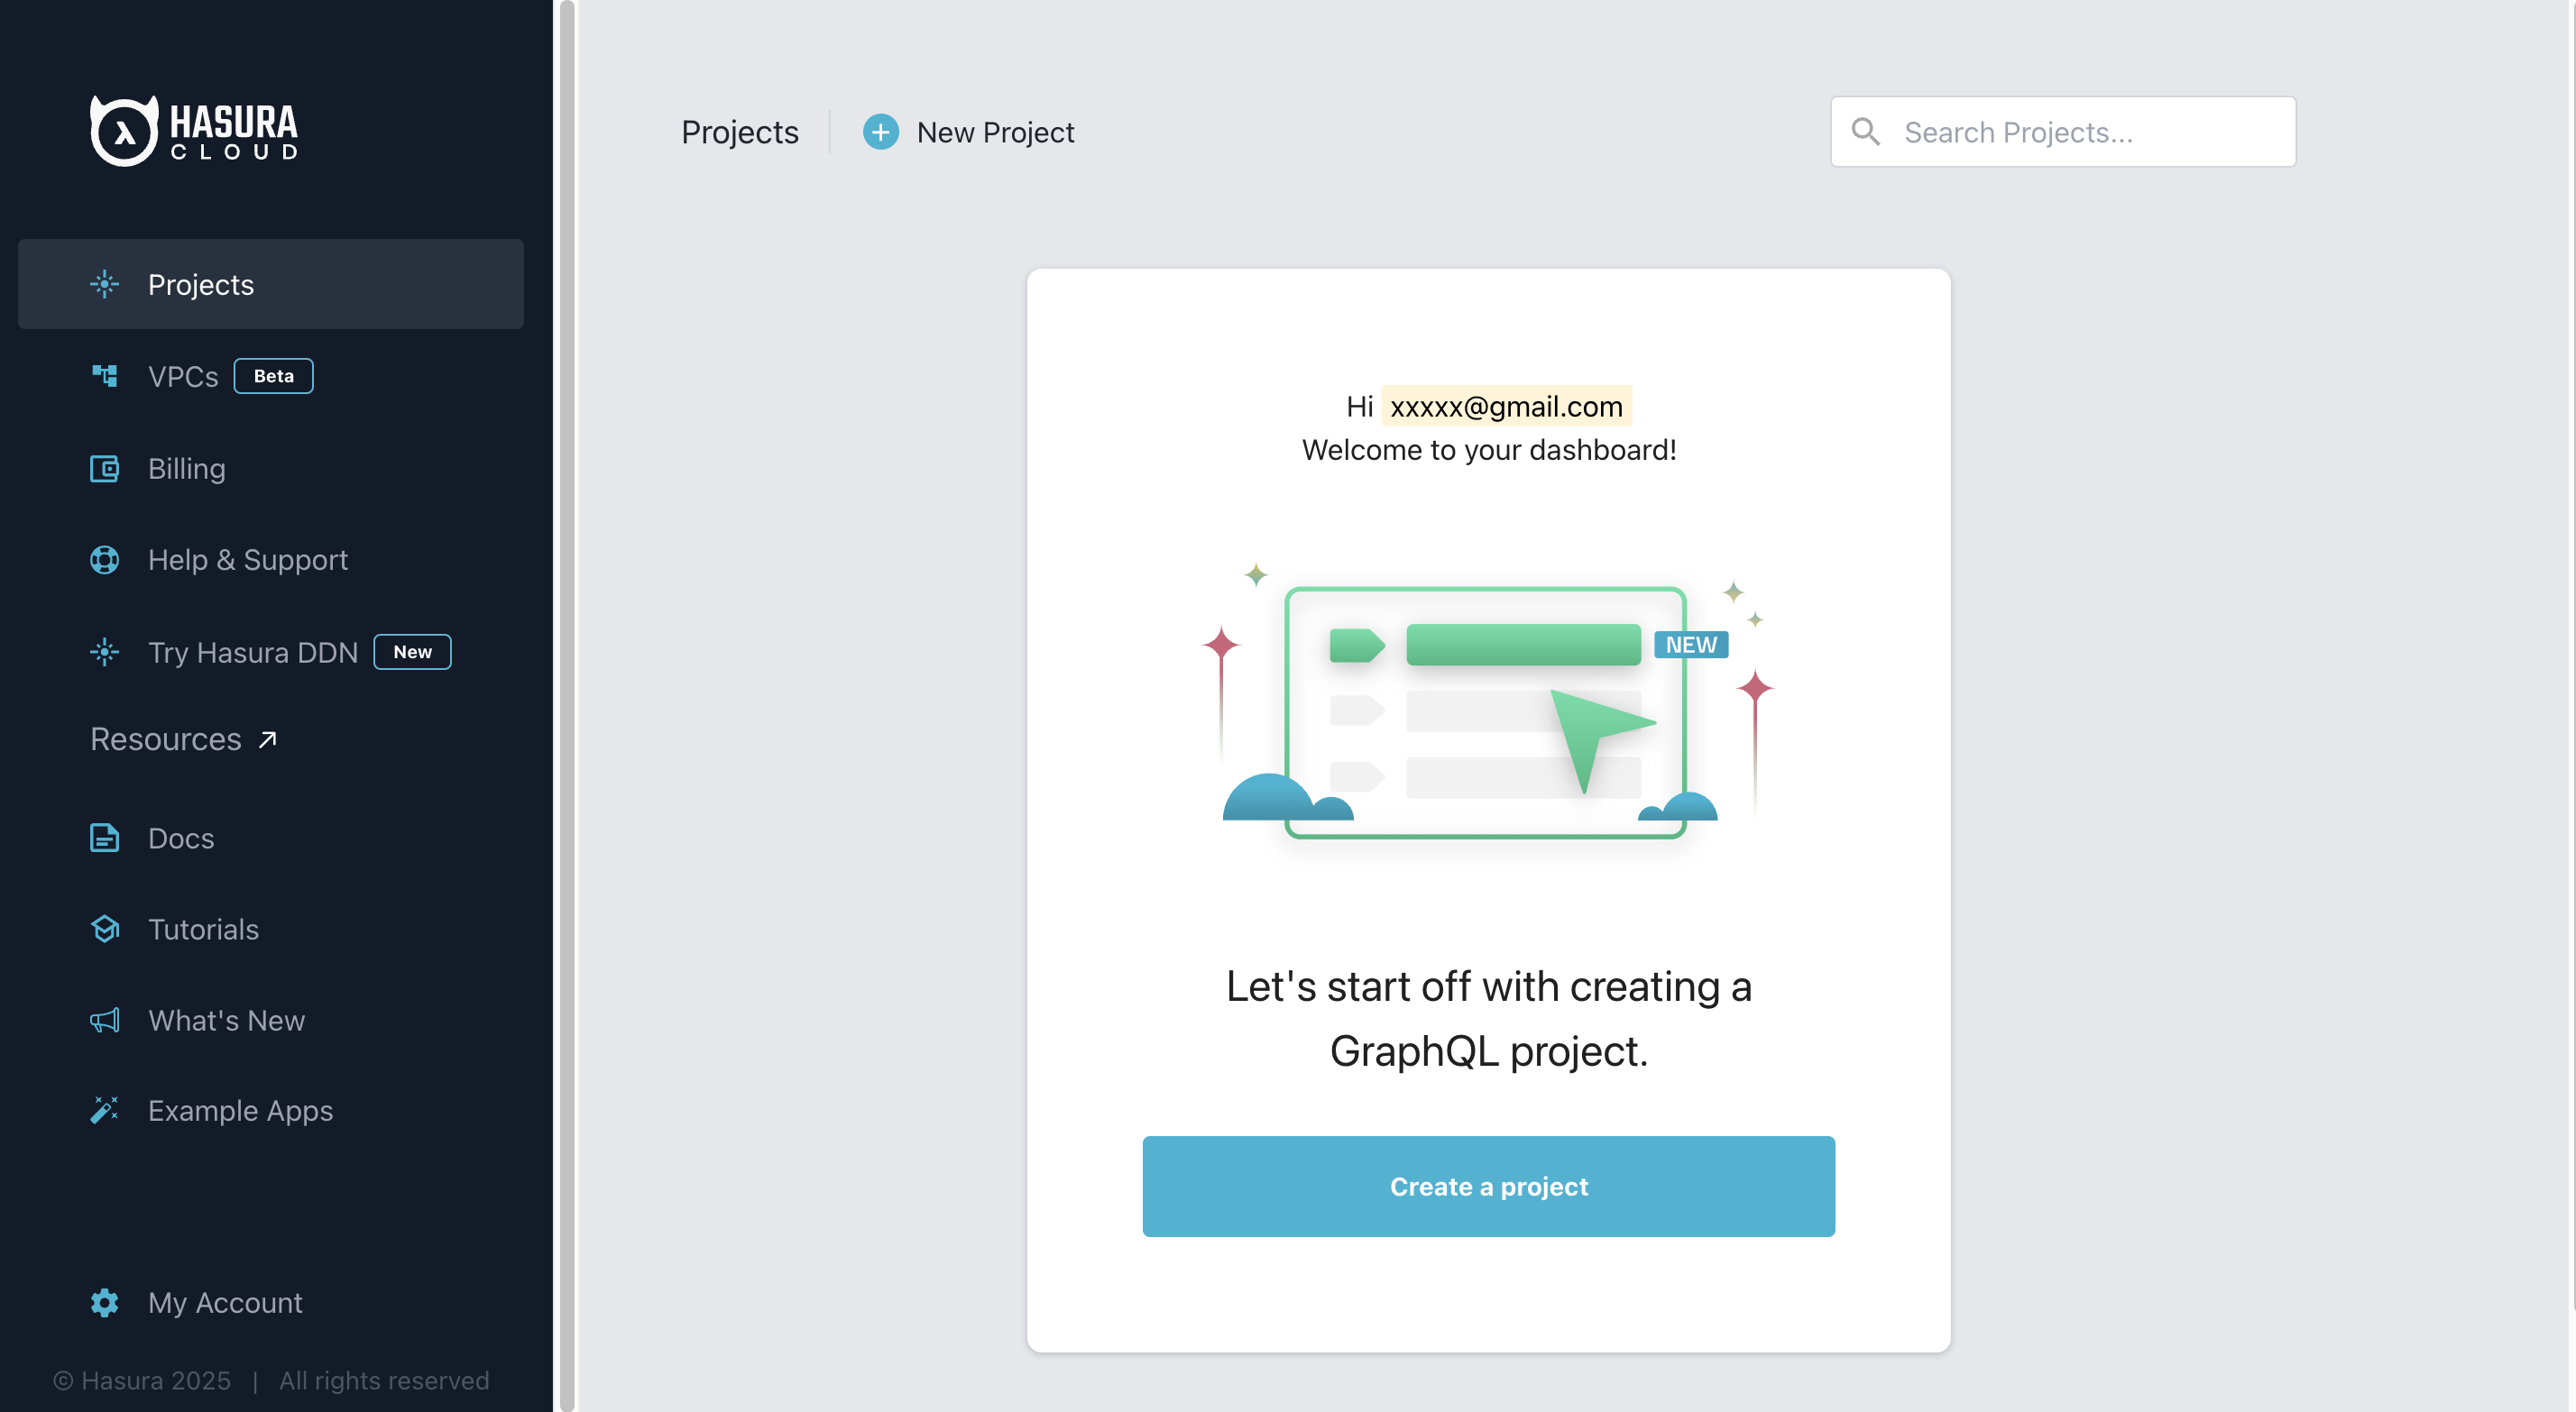The height and width of the screenshot is (1412, 2576).
Task: Click the Example Apps wand icon
Action: pos(104,1110)
